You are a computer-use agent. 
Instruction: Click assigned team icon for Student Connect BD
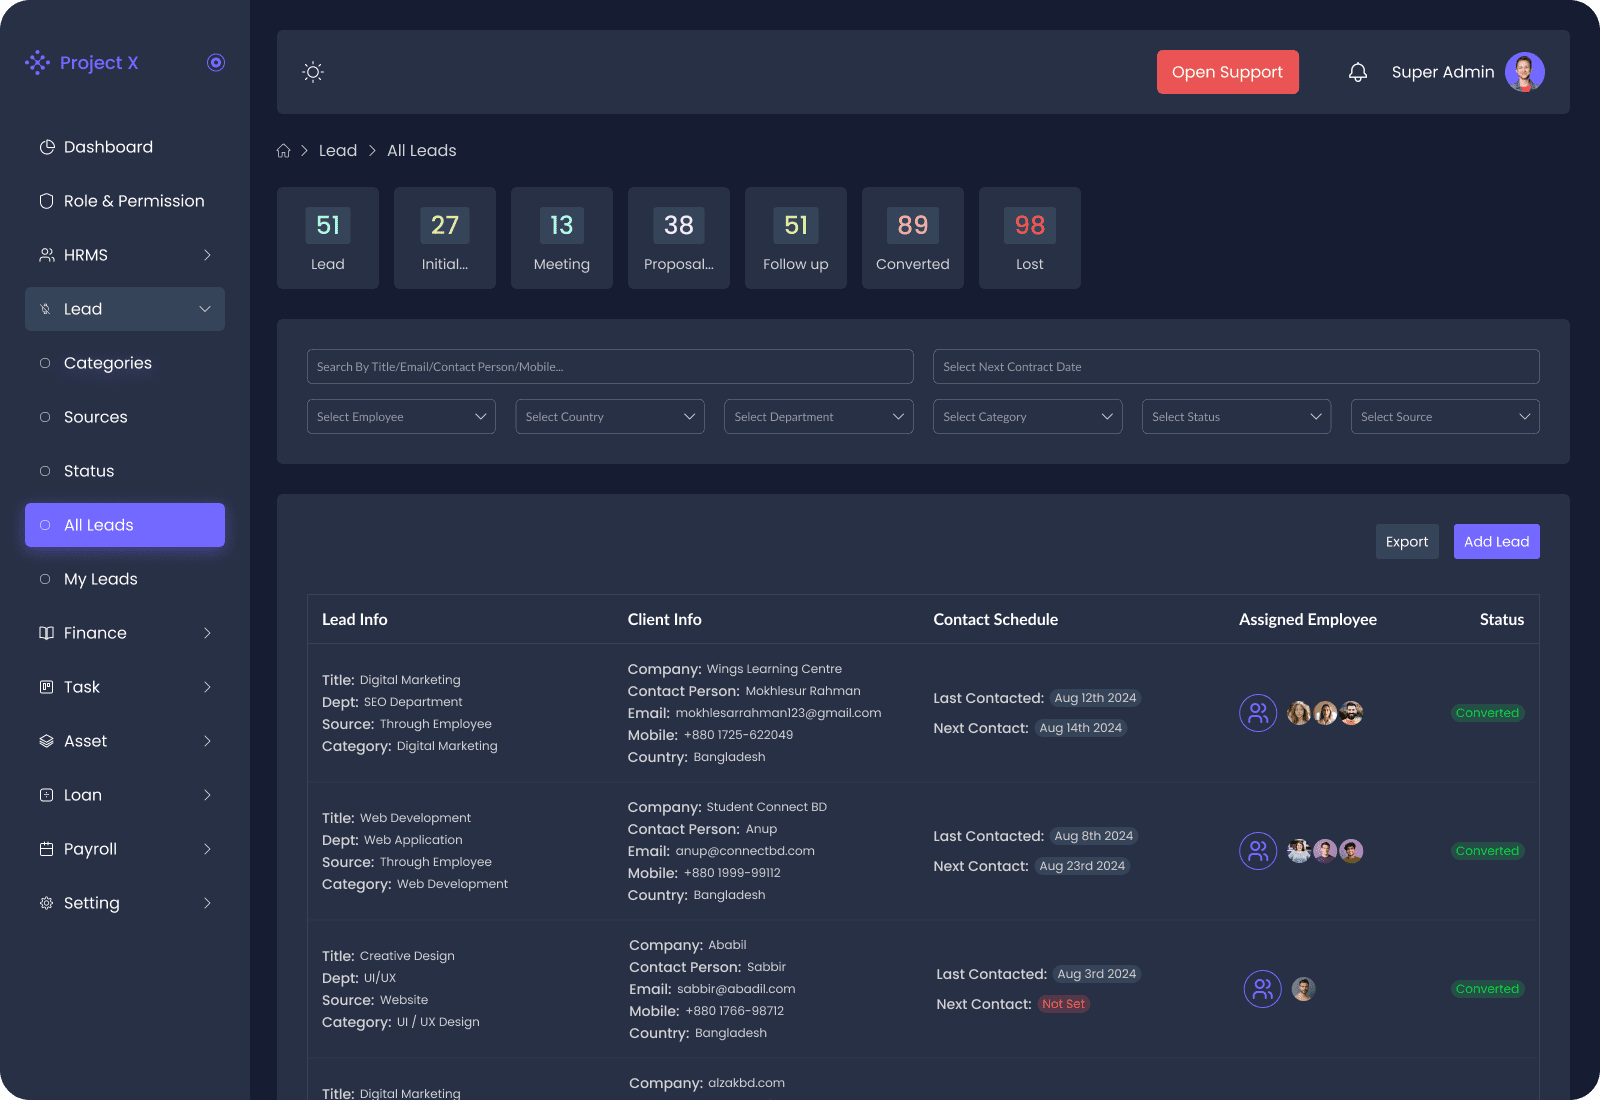[1257, 851]
